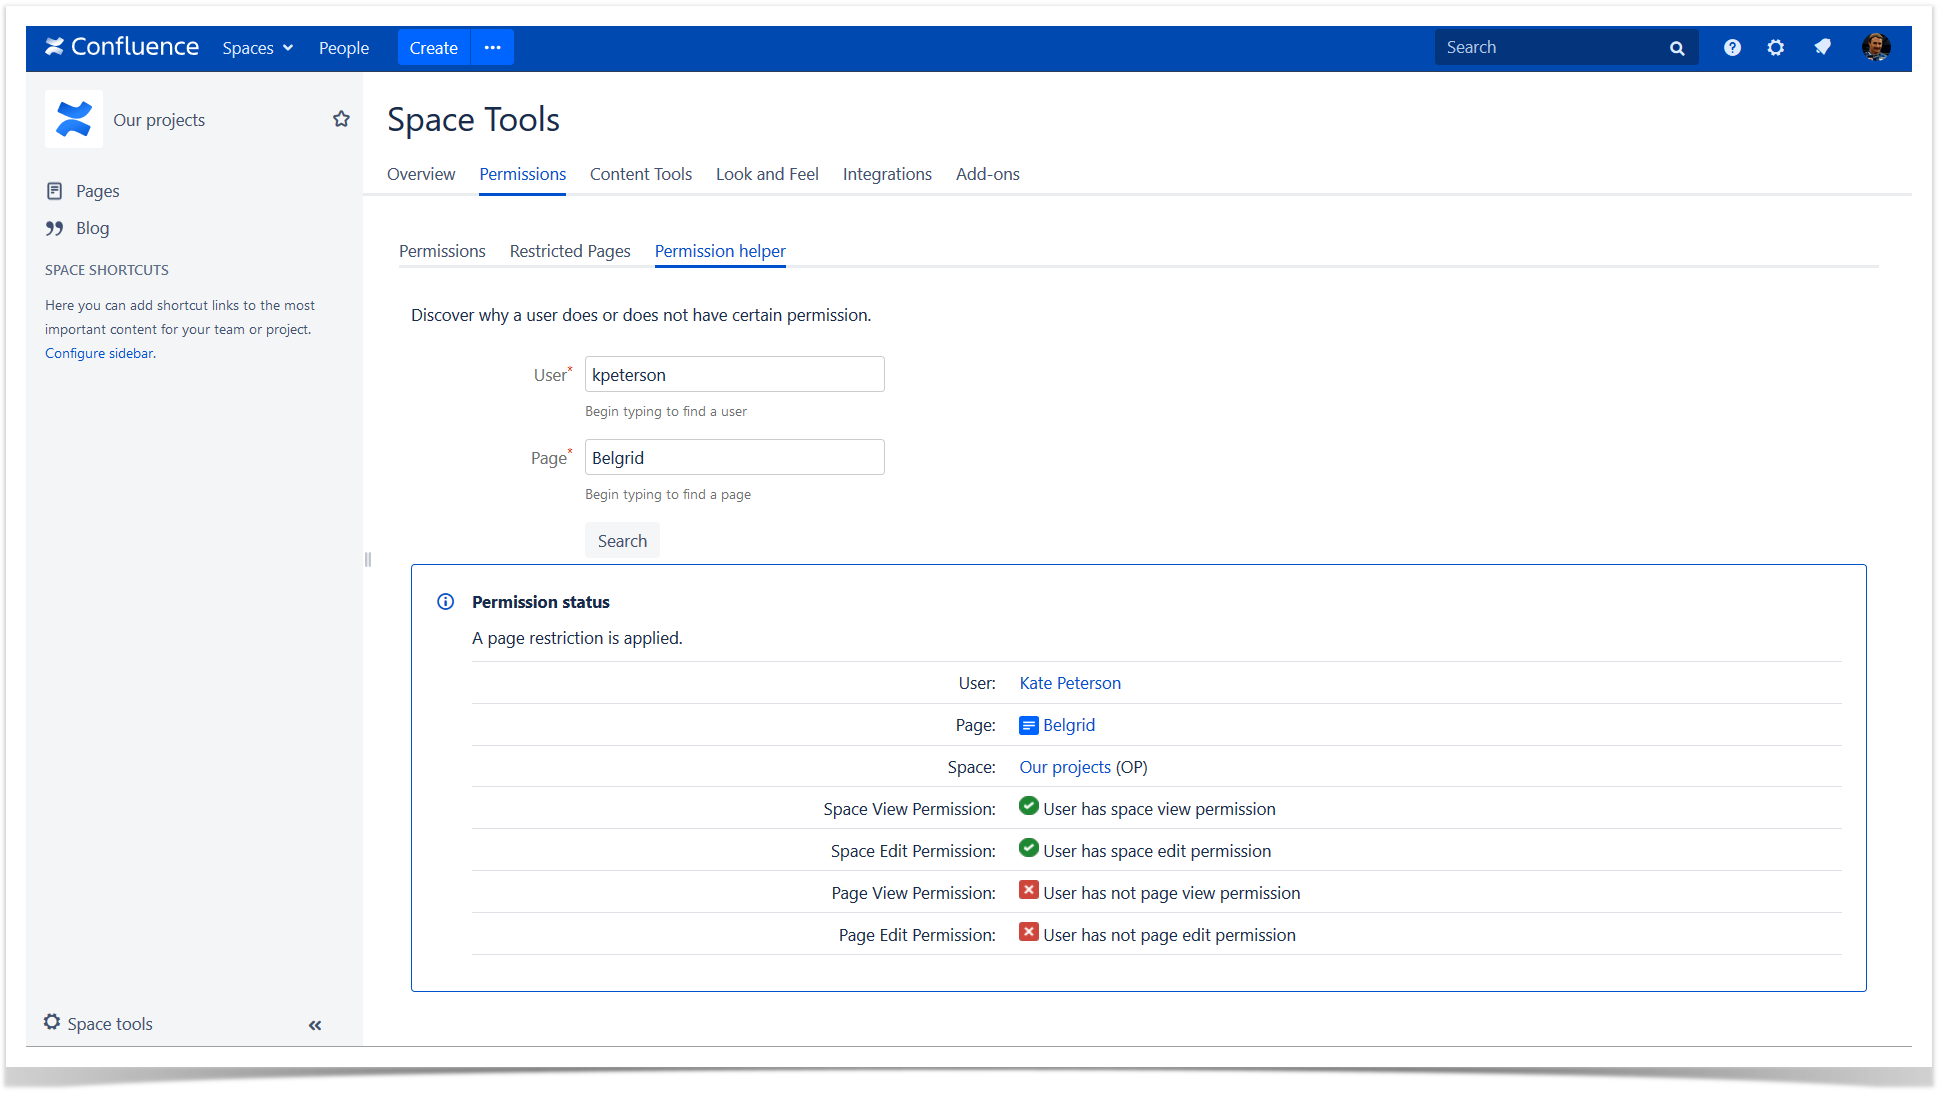The image size is (1946, 1096).
Task: Click the page icon beside Belgrid
Action: click(1029, 725)
